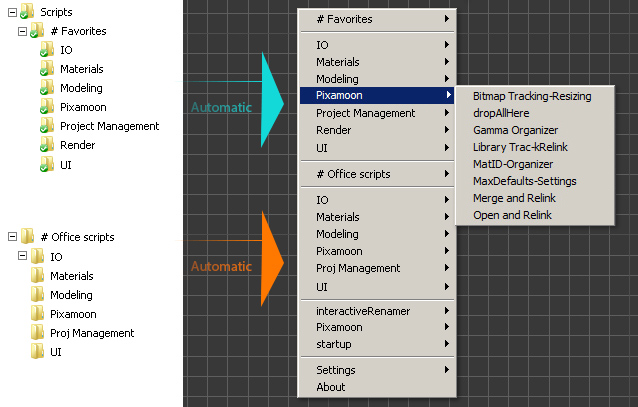Choose Gamma Organizer from the submenu
638x407 pixels.
pos(515,130)
